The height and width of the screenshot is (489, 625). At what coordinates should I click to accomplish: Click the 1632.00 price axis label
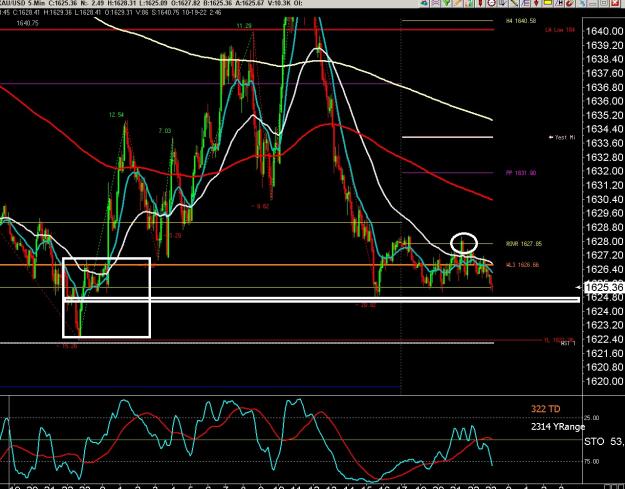[x=604, y=171]
